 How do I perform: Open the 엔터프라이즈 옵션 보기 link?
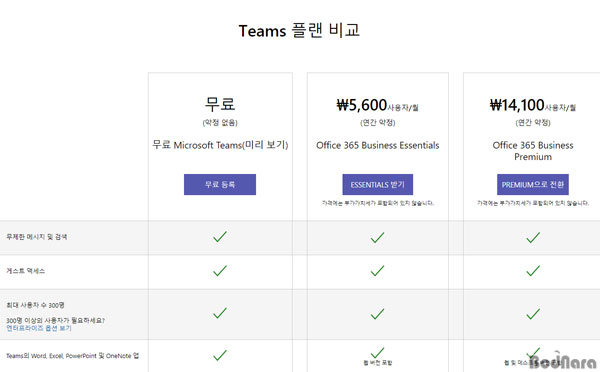[x=39, y=328]
